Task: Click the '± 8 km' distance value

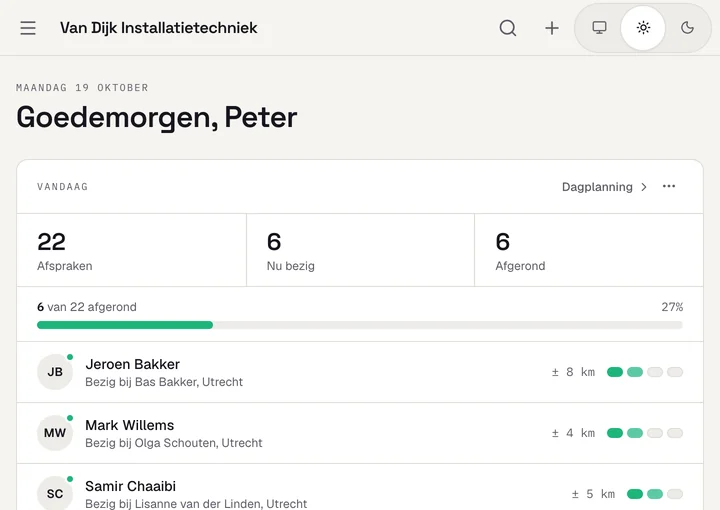Action: pos(573,372)
